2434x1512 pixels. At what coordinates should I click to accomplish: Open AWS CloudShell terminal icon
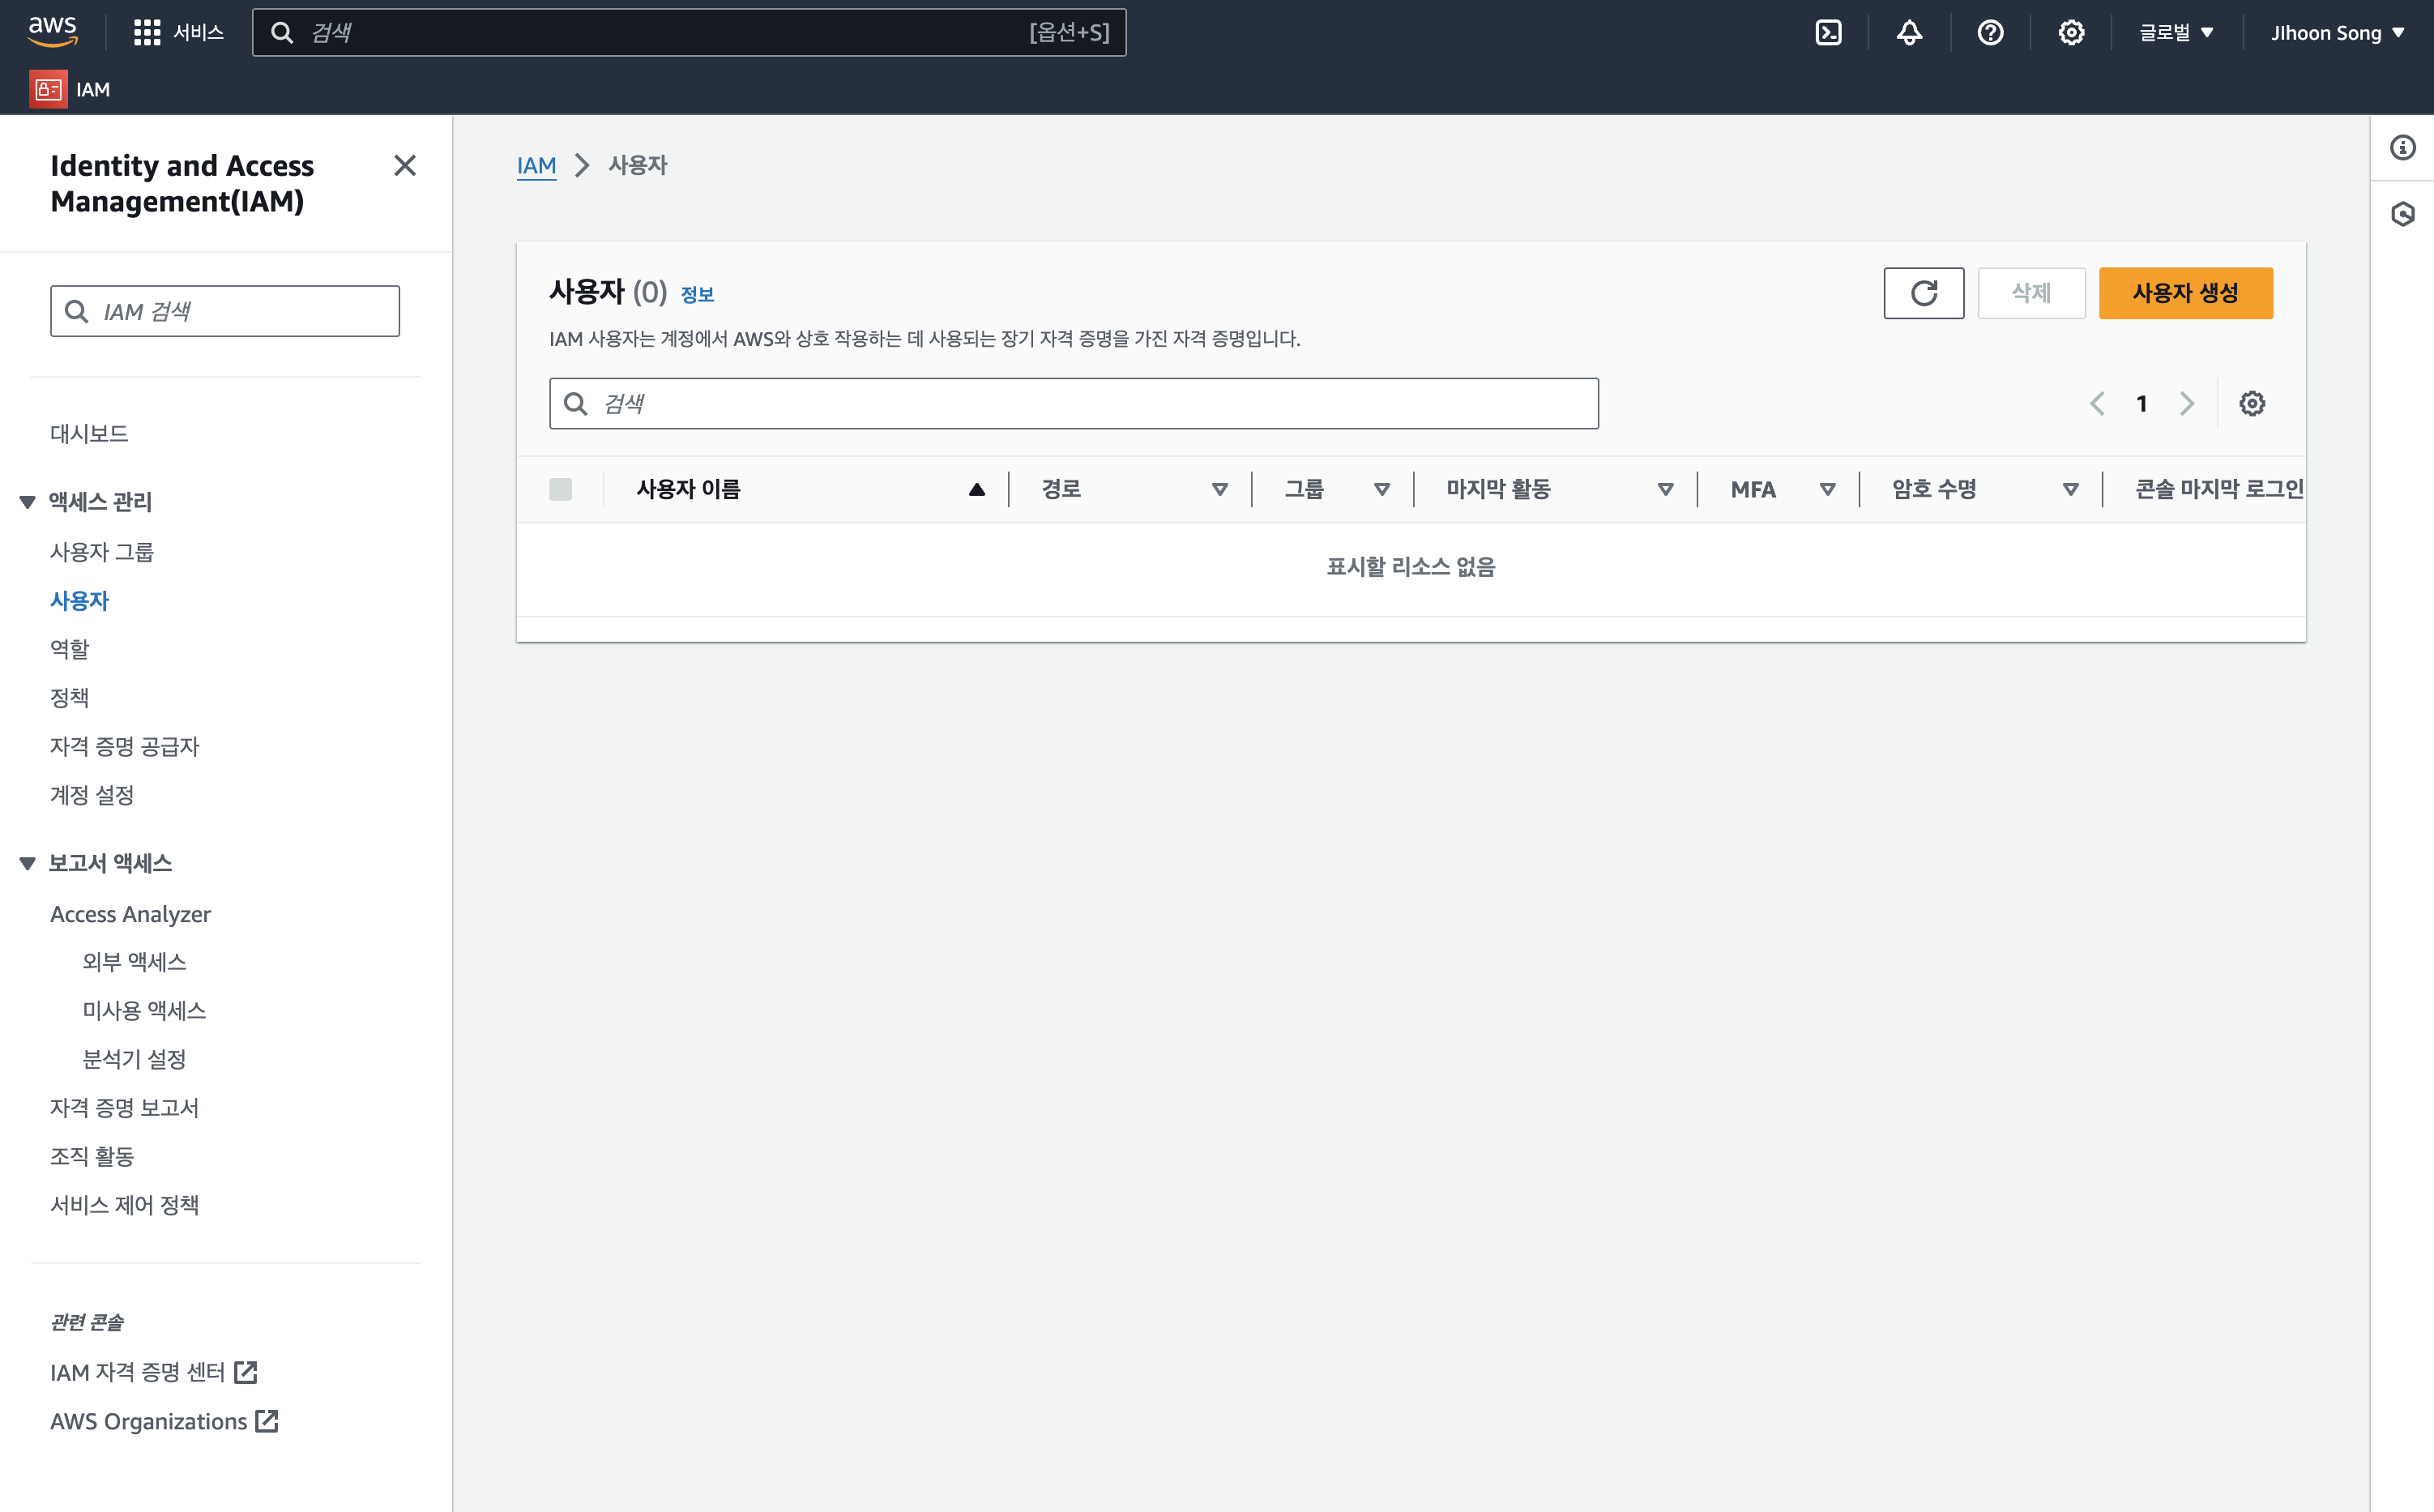[x=1828, y=33]
